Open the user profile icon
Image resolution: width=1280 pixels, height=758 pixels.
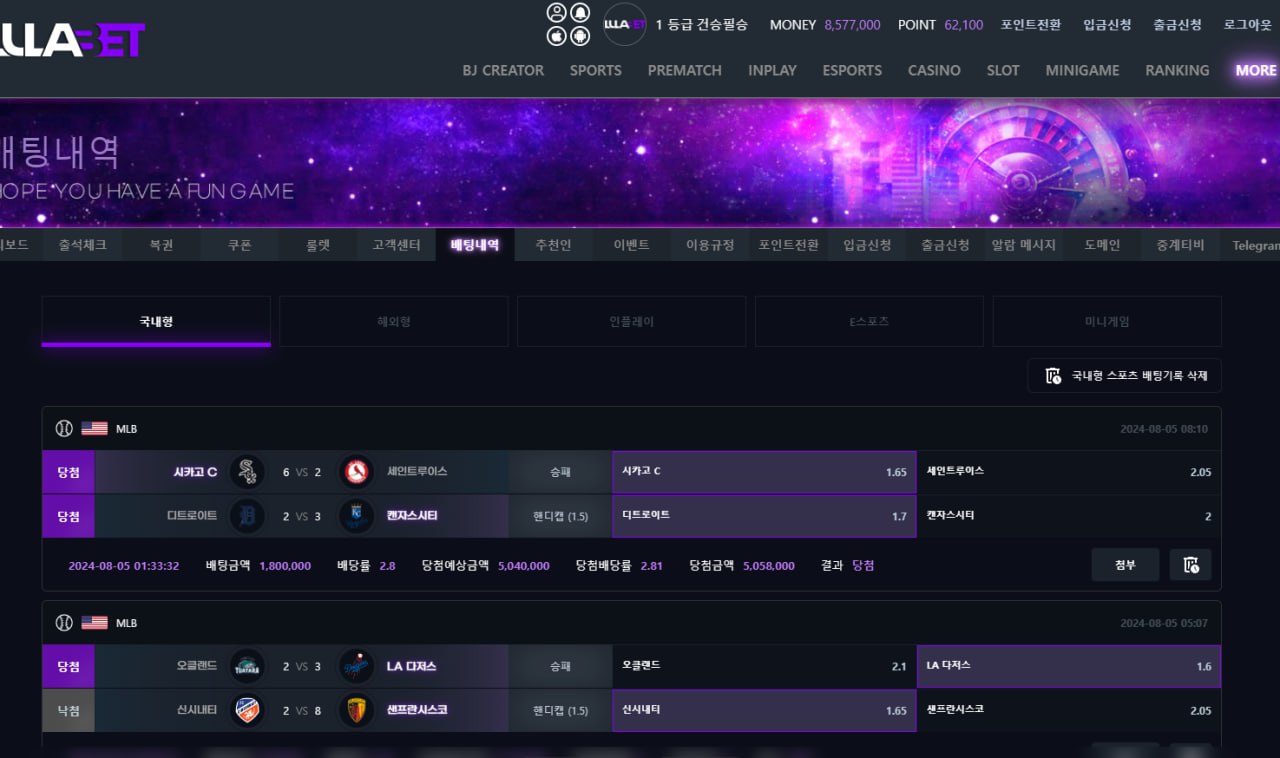557,13
